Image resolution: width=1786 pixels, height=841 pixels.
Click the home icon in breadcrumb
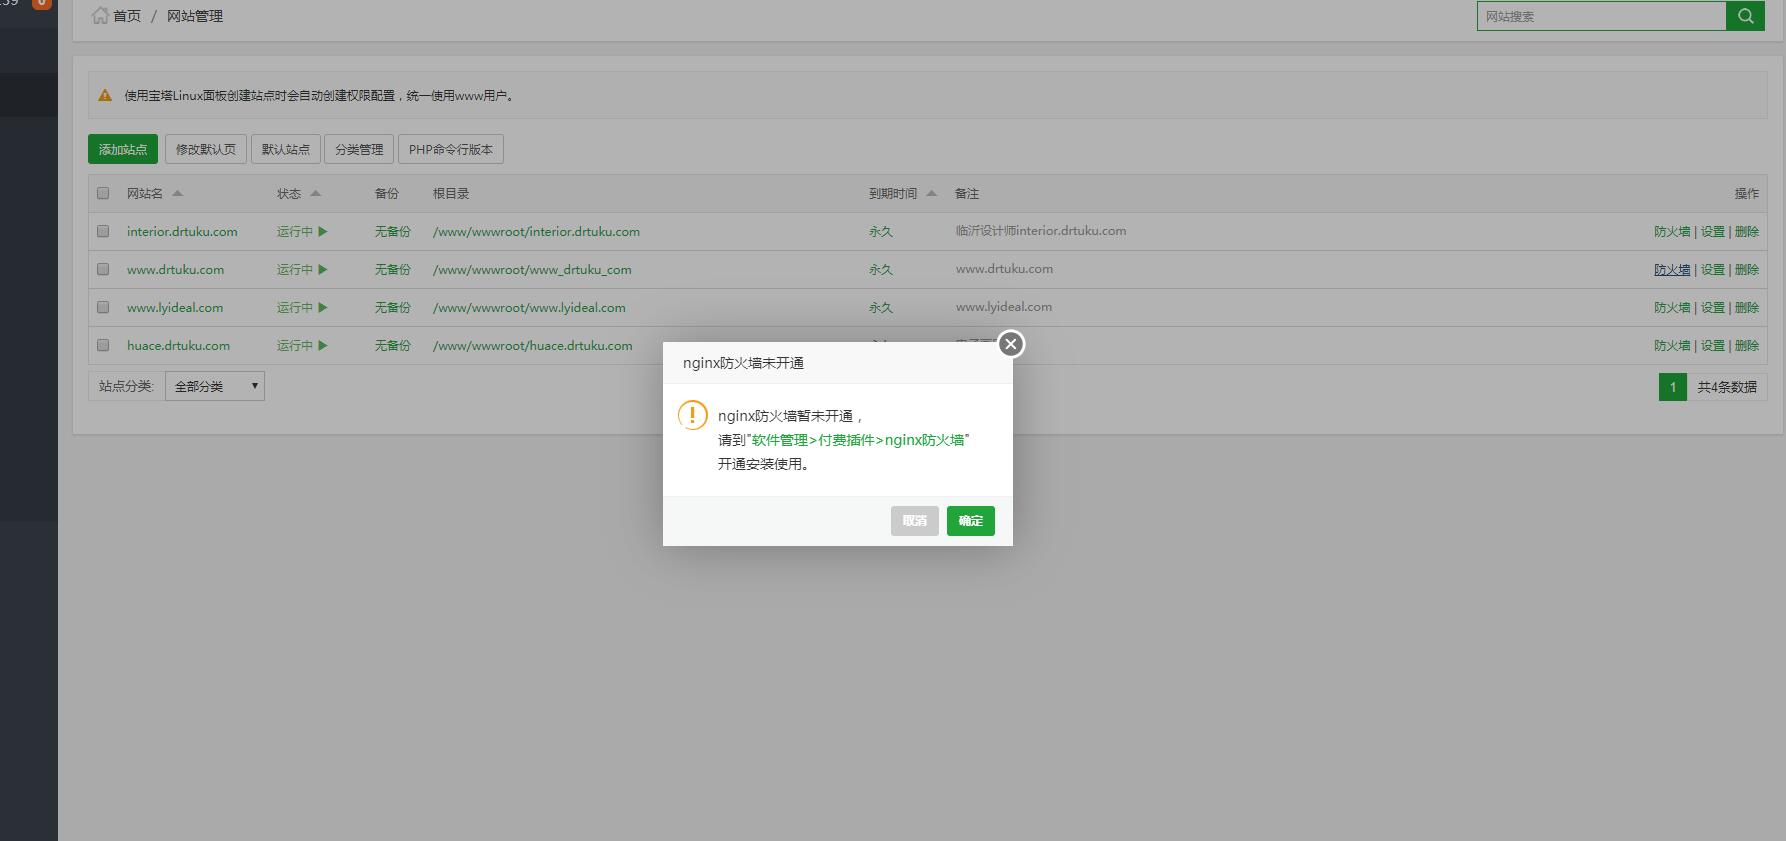[x=100, y=15]
